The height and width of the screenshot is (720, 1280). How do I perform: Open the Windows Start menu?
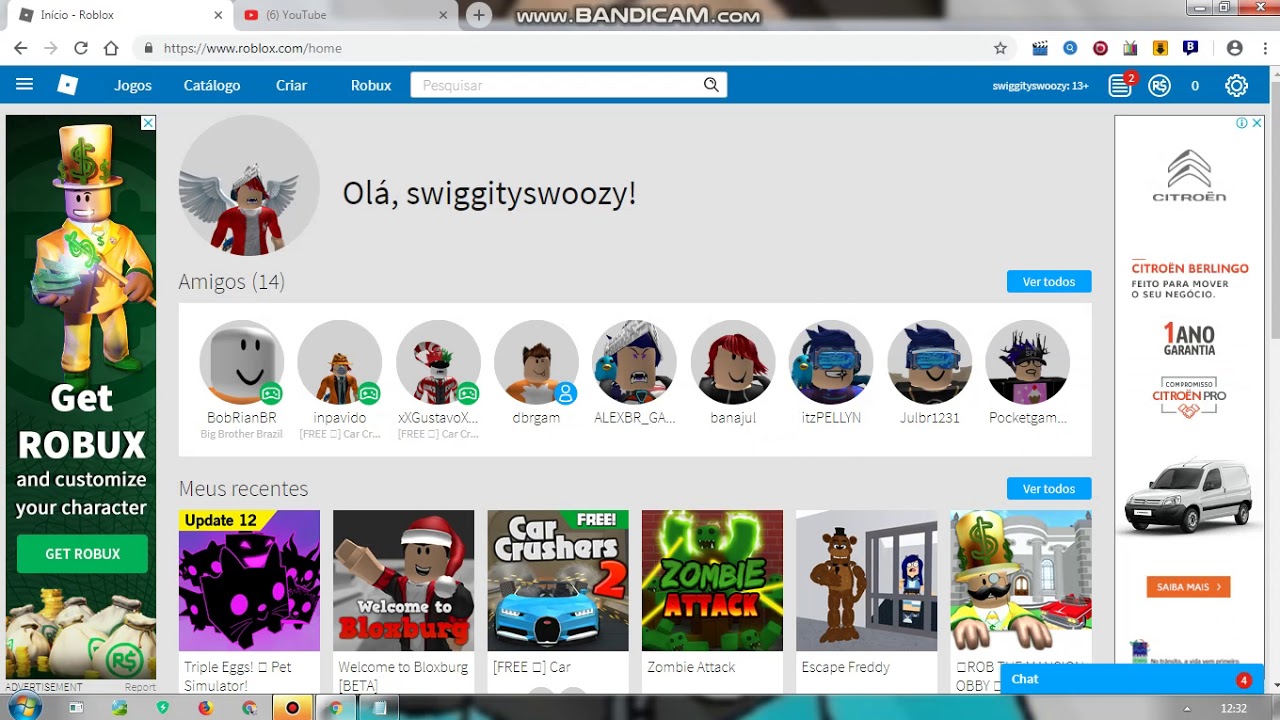[25, 708]
